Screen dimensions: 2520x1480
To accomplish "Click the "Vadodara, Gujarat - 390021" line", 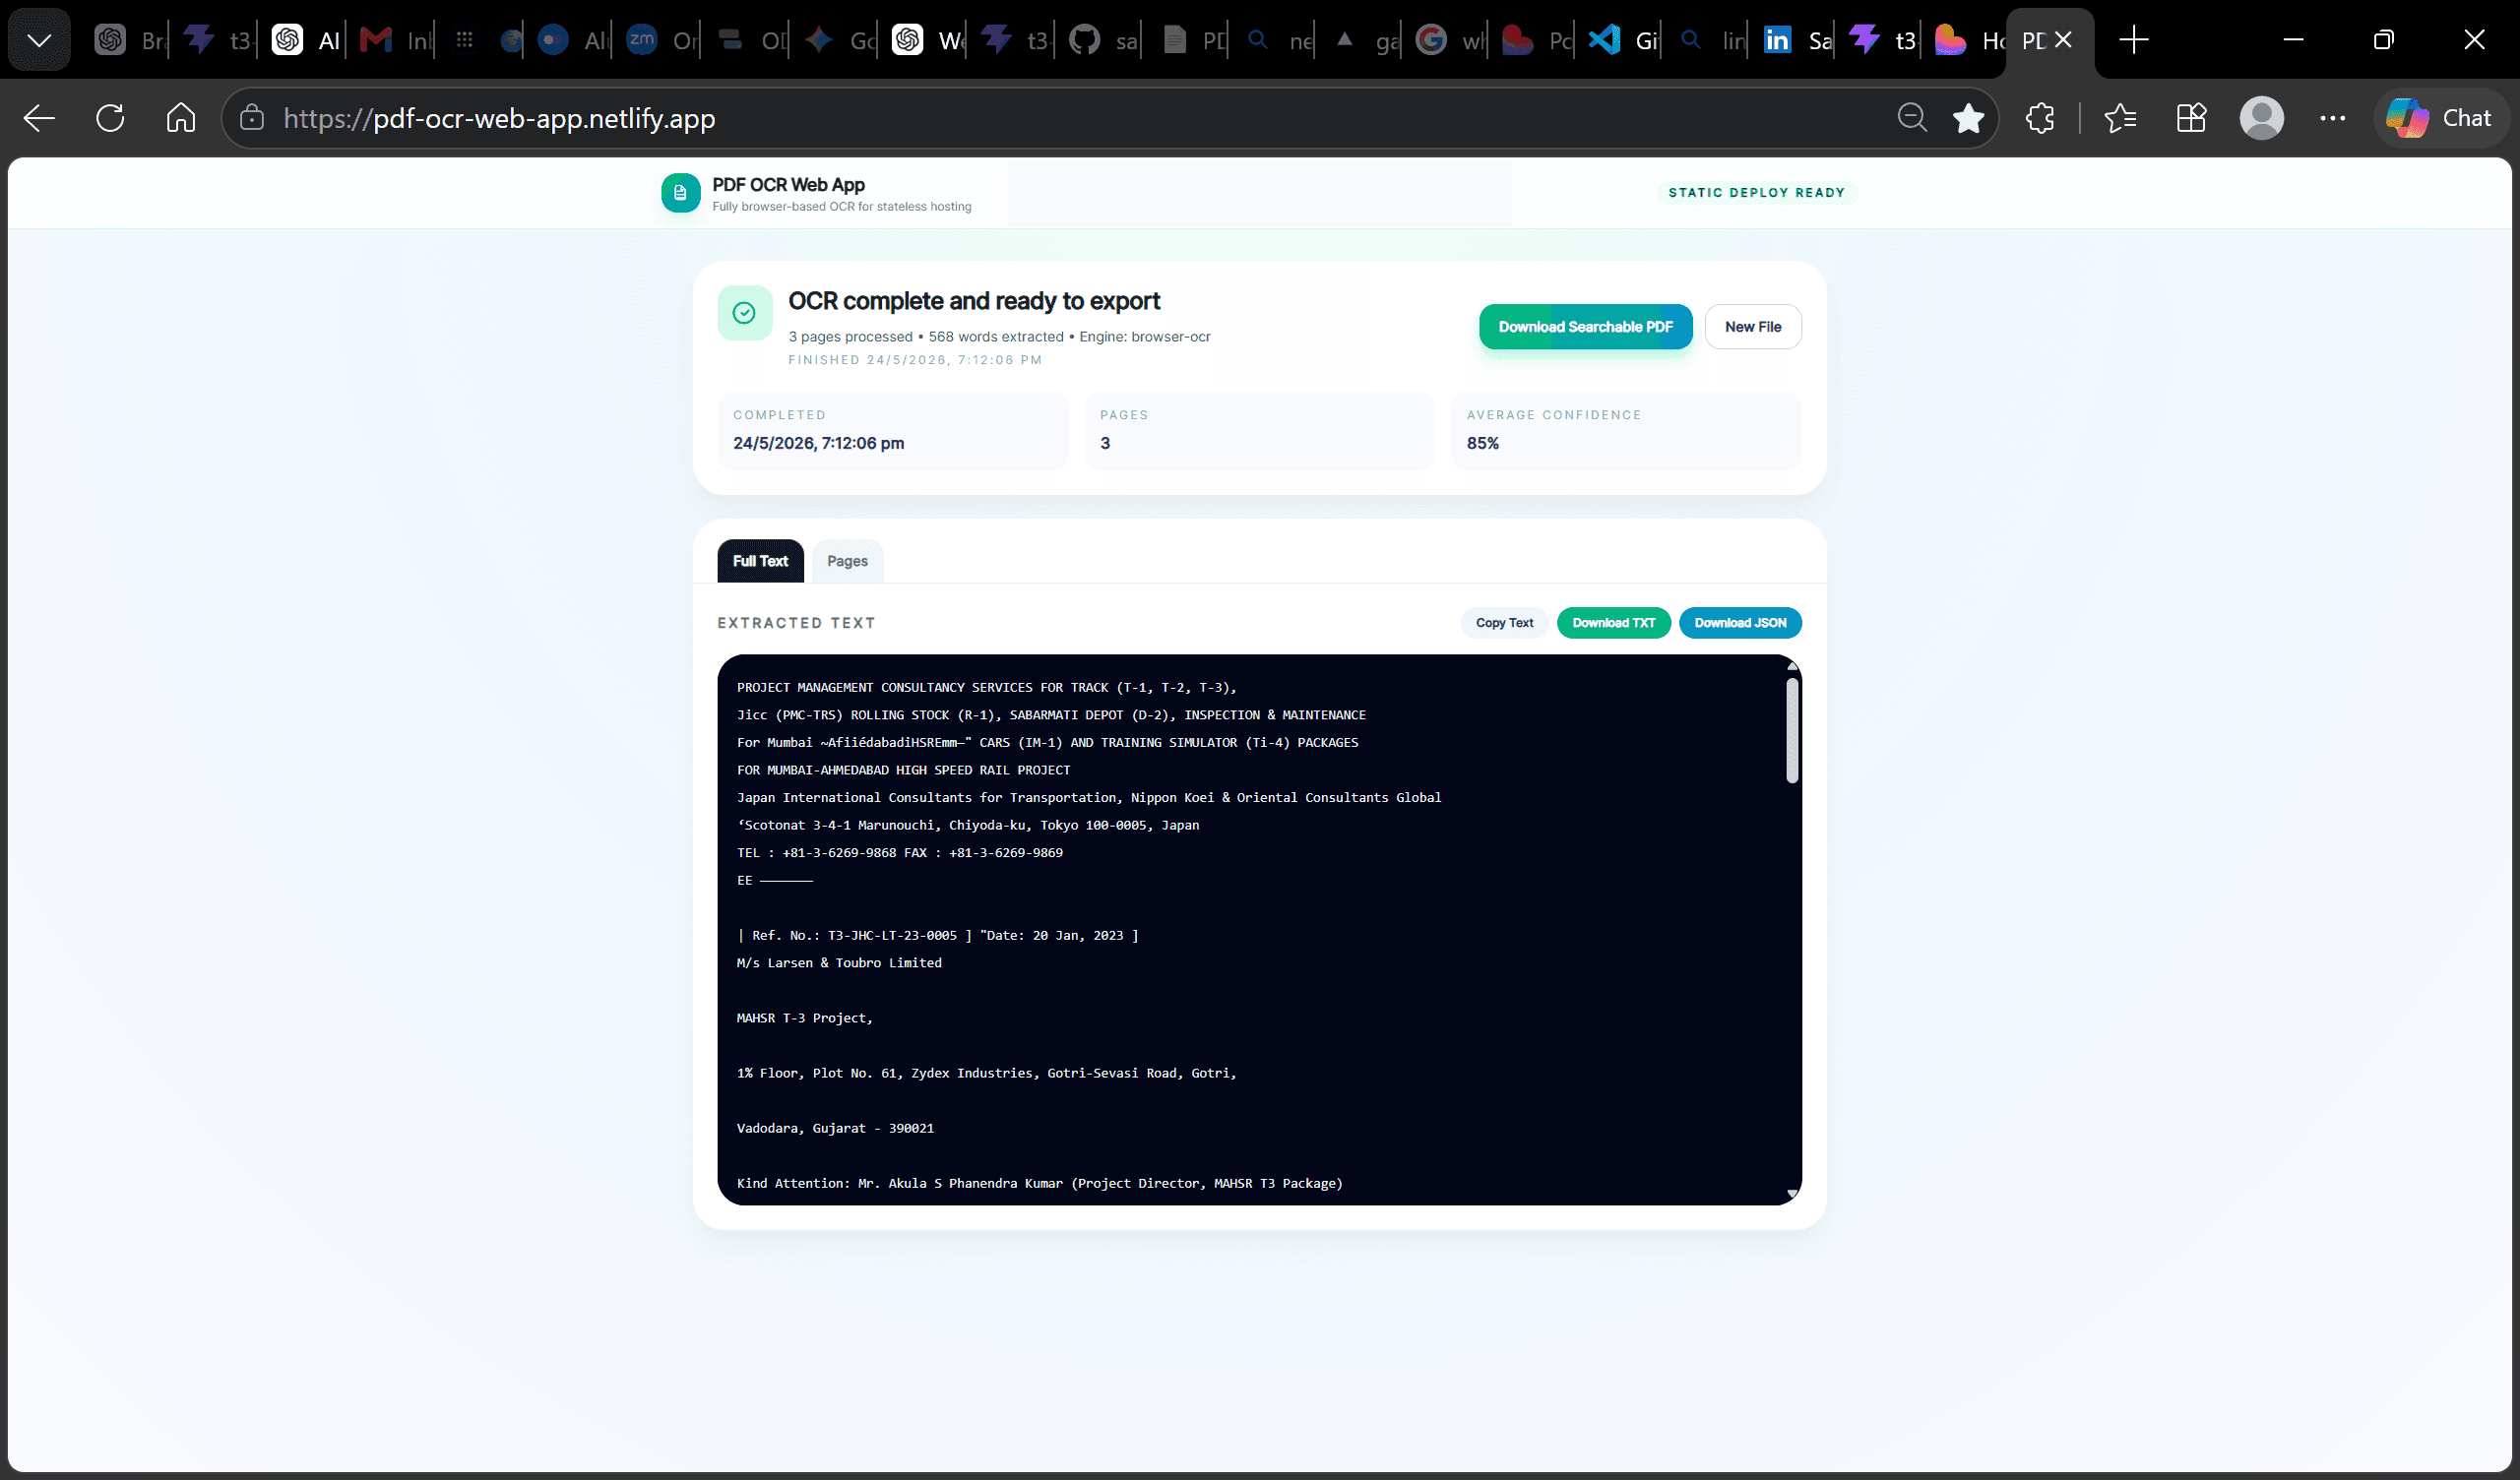I will (835, 1128).
